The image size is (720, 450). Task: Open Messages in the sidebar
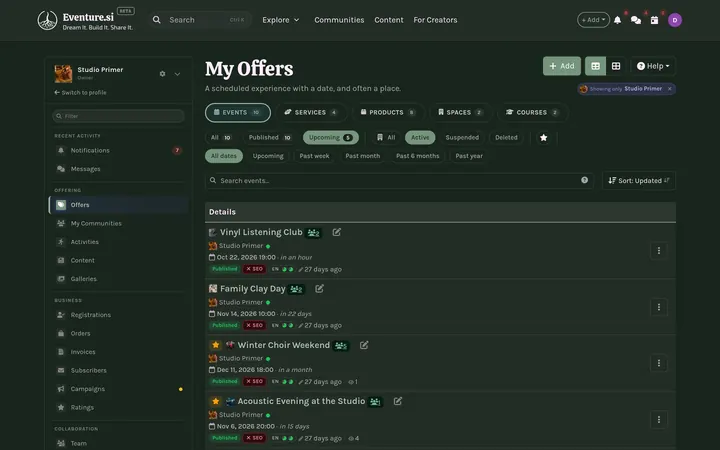click(x=118, y=169)
